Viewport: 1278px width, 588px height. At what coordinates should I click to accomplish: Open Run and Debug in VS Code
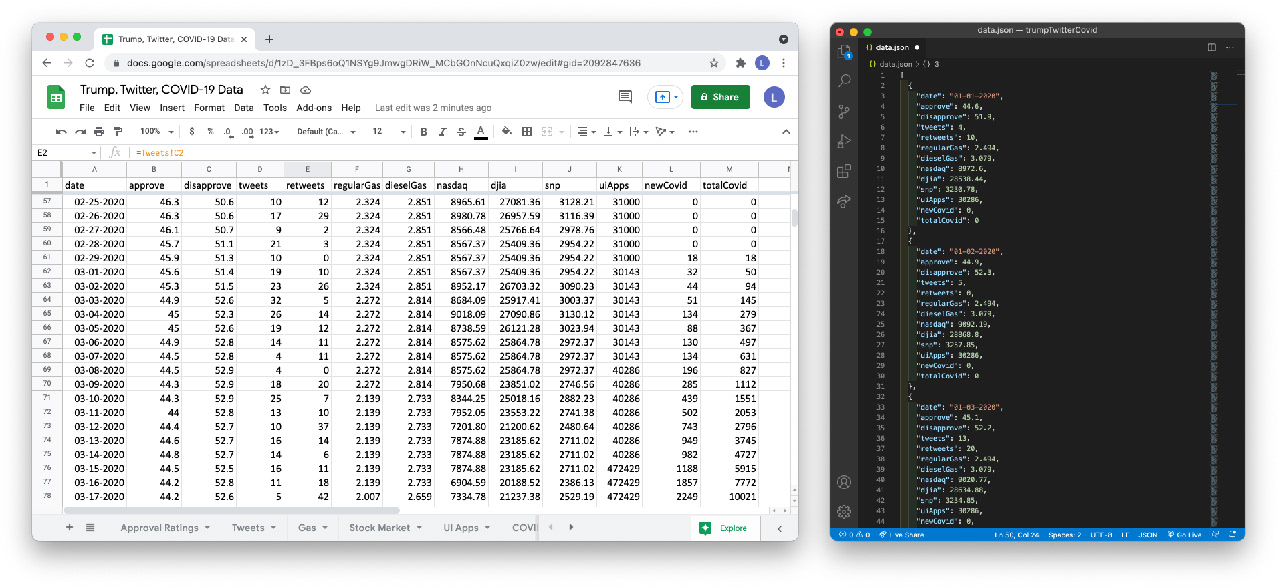click(844, 141)
